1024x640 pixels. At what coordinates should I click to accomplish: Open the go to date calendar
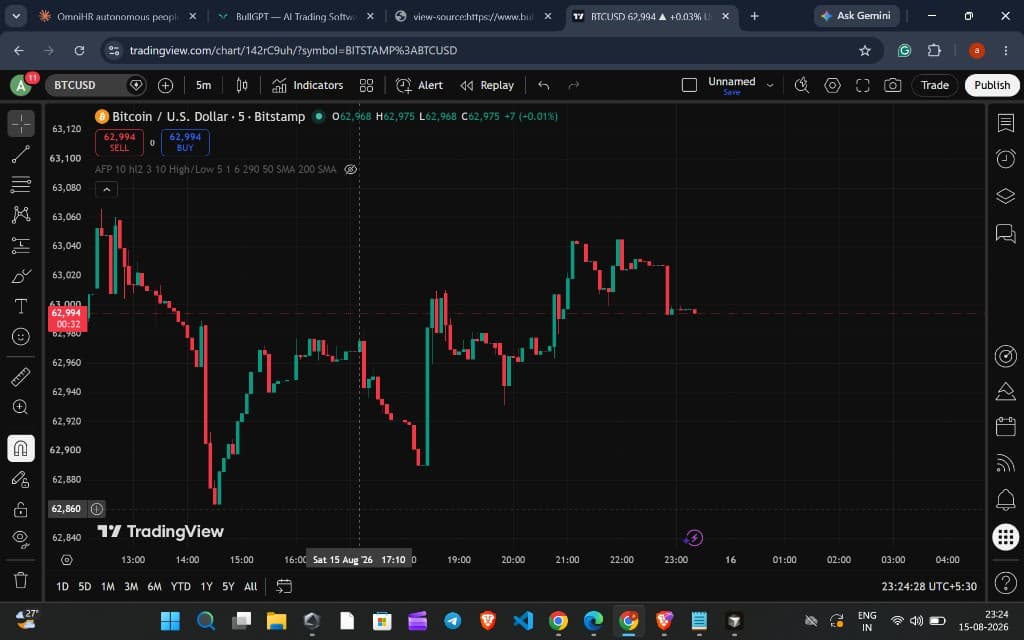pos(284,586)
